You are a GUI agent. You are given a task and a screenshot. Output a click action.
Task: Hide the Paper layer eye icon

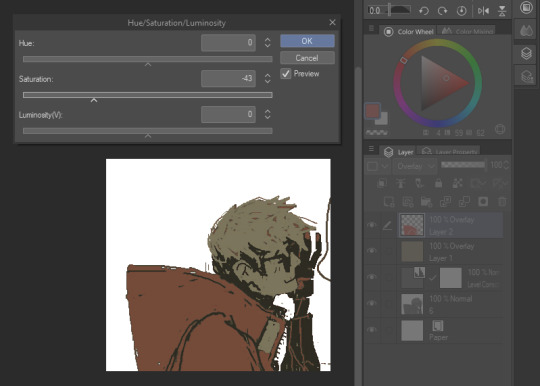tap(372, 330)
